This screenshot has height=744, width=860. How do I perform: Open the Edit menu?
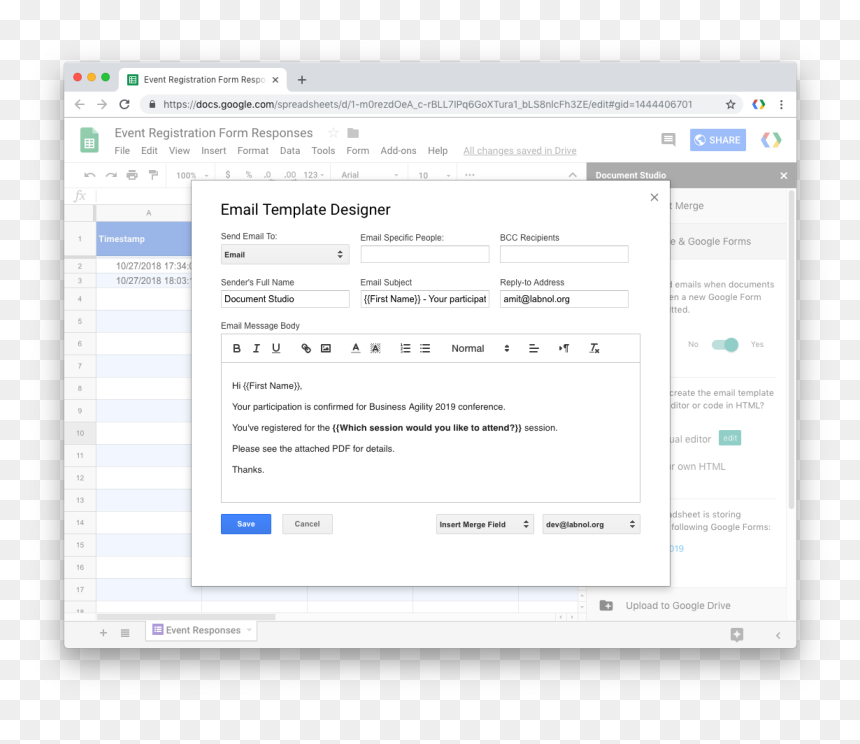tap(149, 151)
